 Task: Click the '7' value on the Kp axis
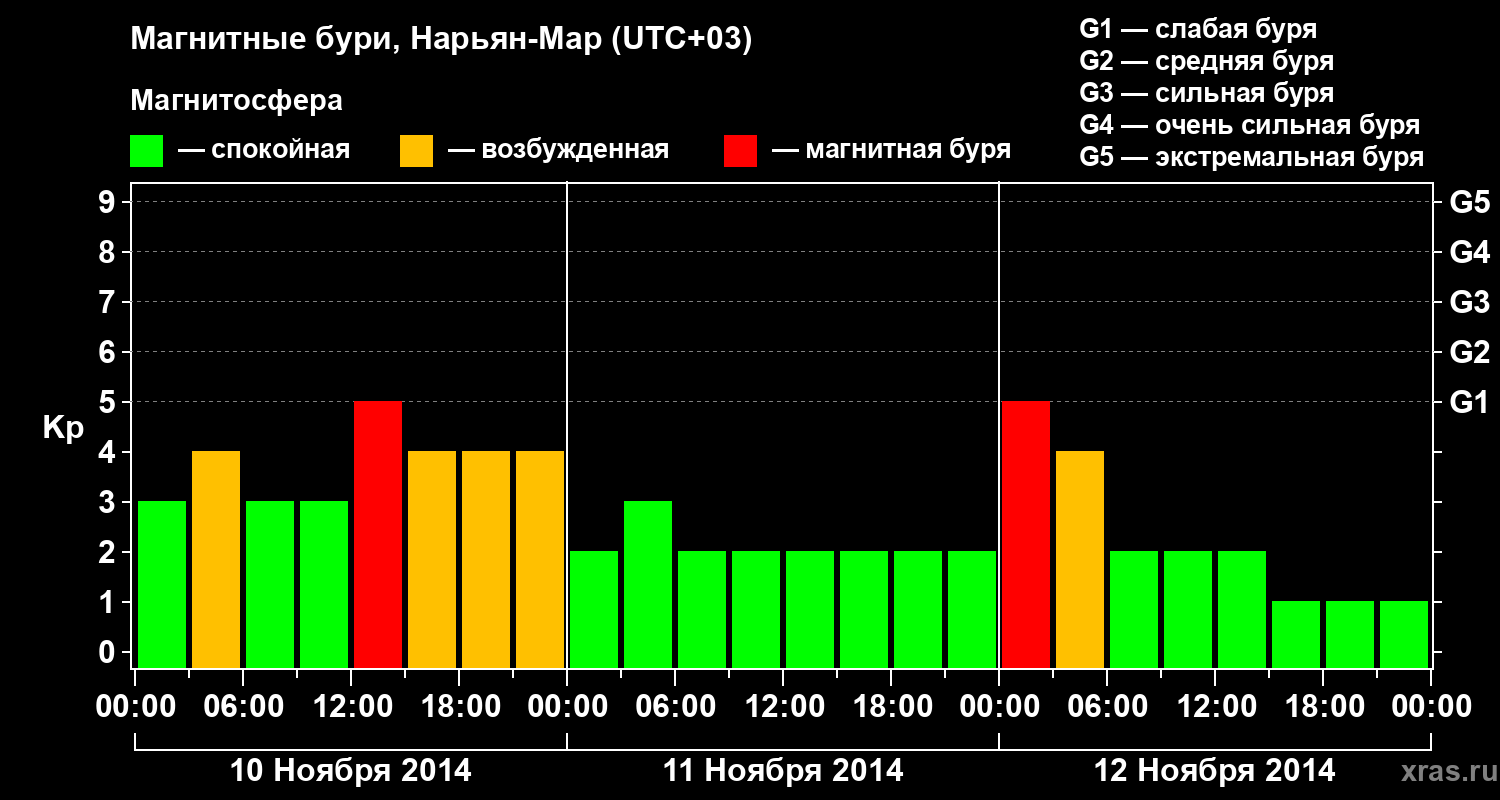click(109, 302)
